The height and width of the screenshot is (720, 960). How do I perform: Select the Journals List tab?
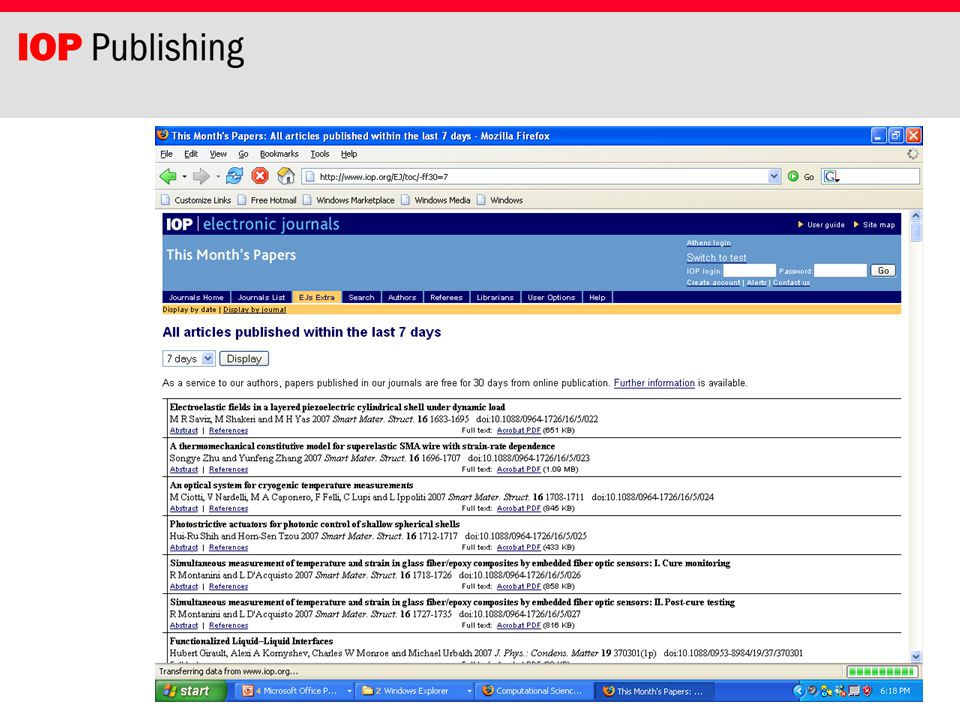(261, 298)
